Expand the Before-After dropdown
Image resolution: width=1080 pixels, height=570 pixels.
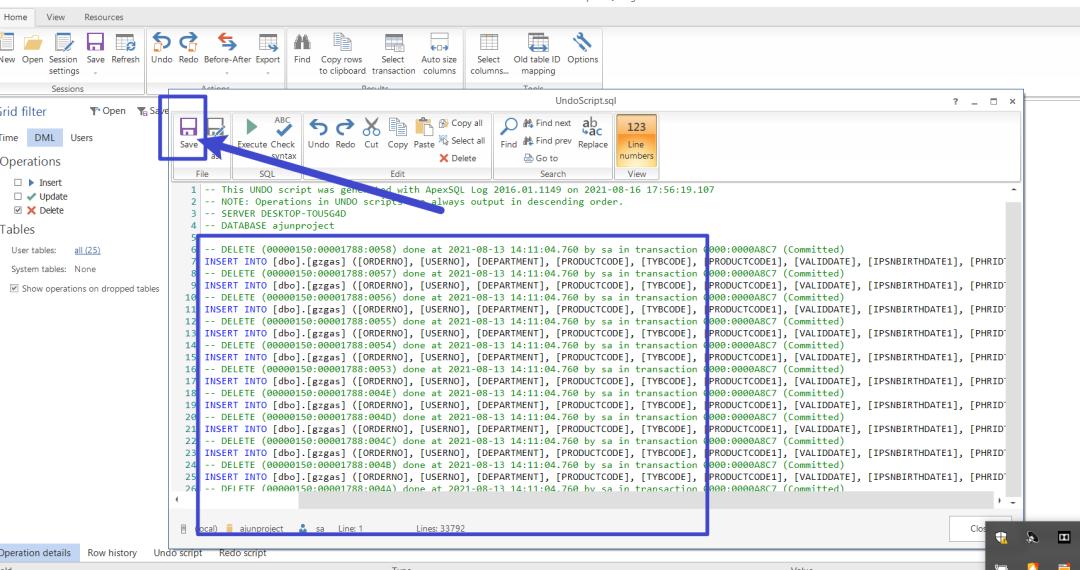point(227,72)
